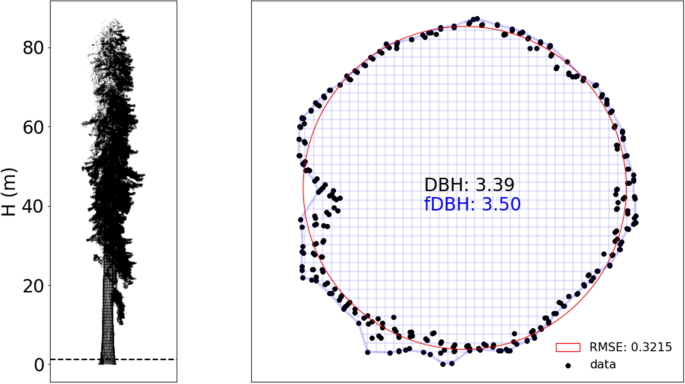Click the RMSE: 0.3215 legend text
The height and width of the screenshot is (384, 685).
[630, 347]
